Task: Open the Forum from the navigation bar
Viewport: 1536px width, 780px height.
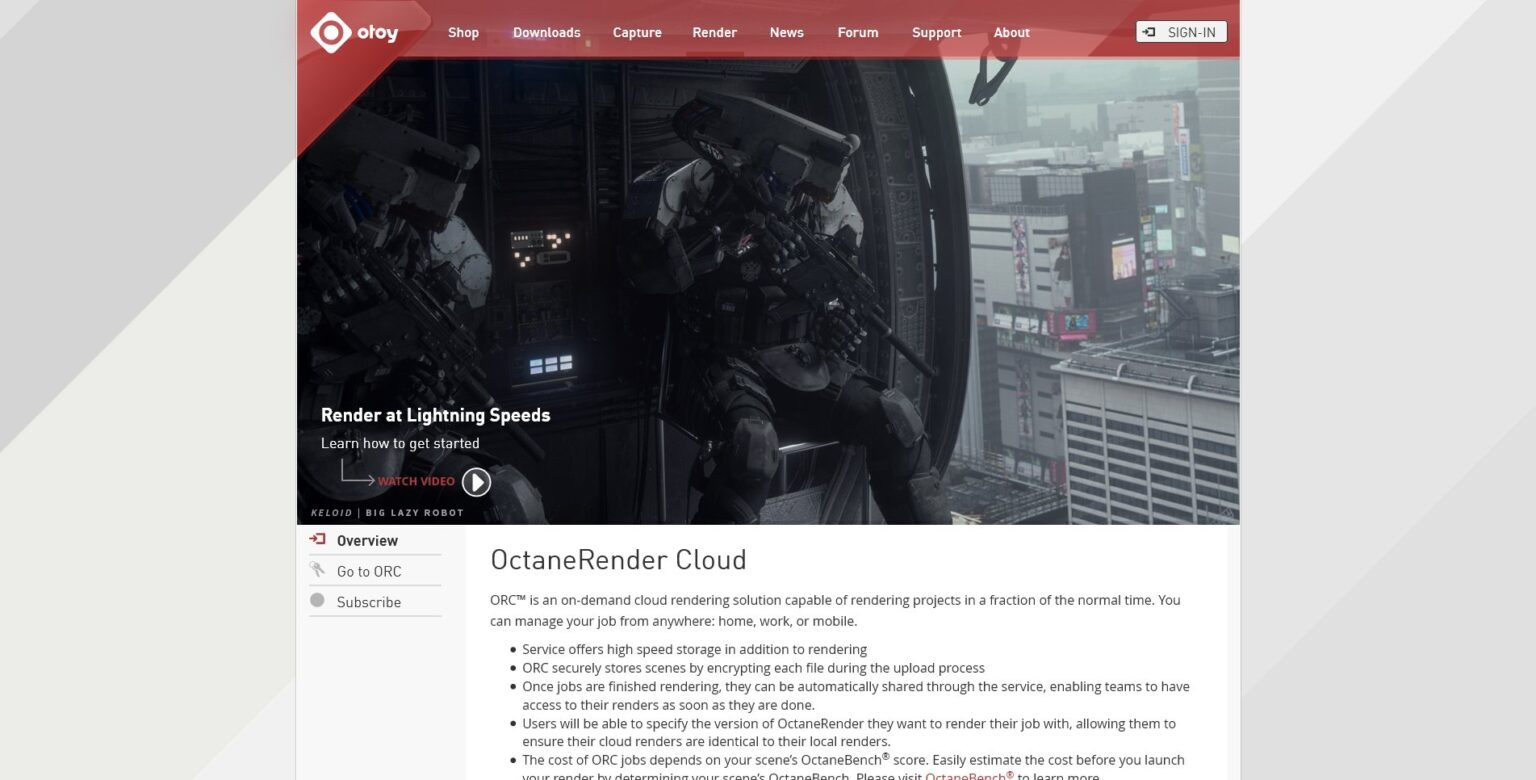Action: 857,32
